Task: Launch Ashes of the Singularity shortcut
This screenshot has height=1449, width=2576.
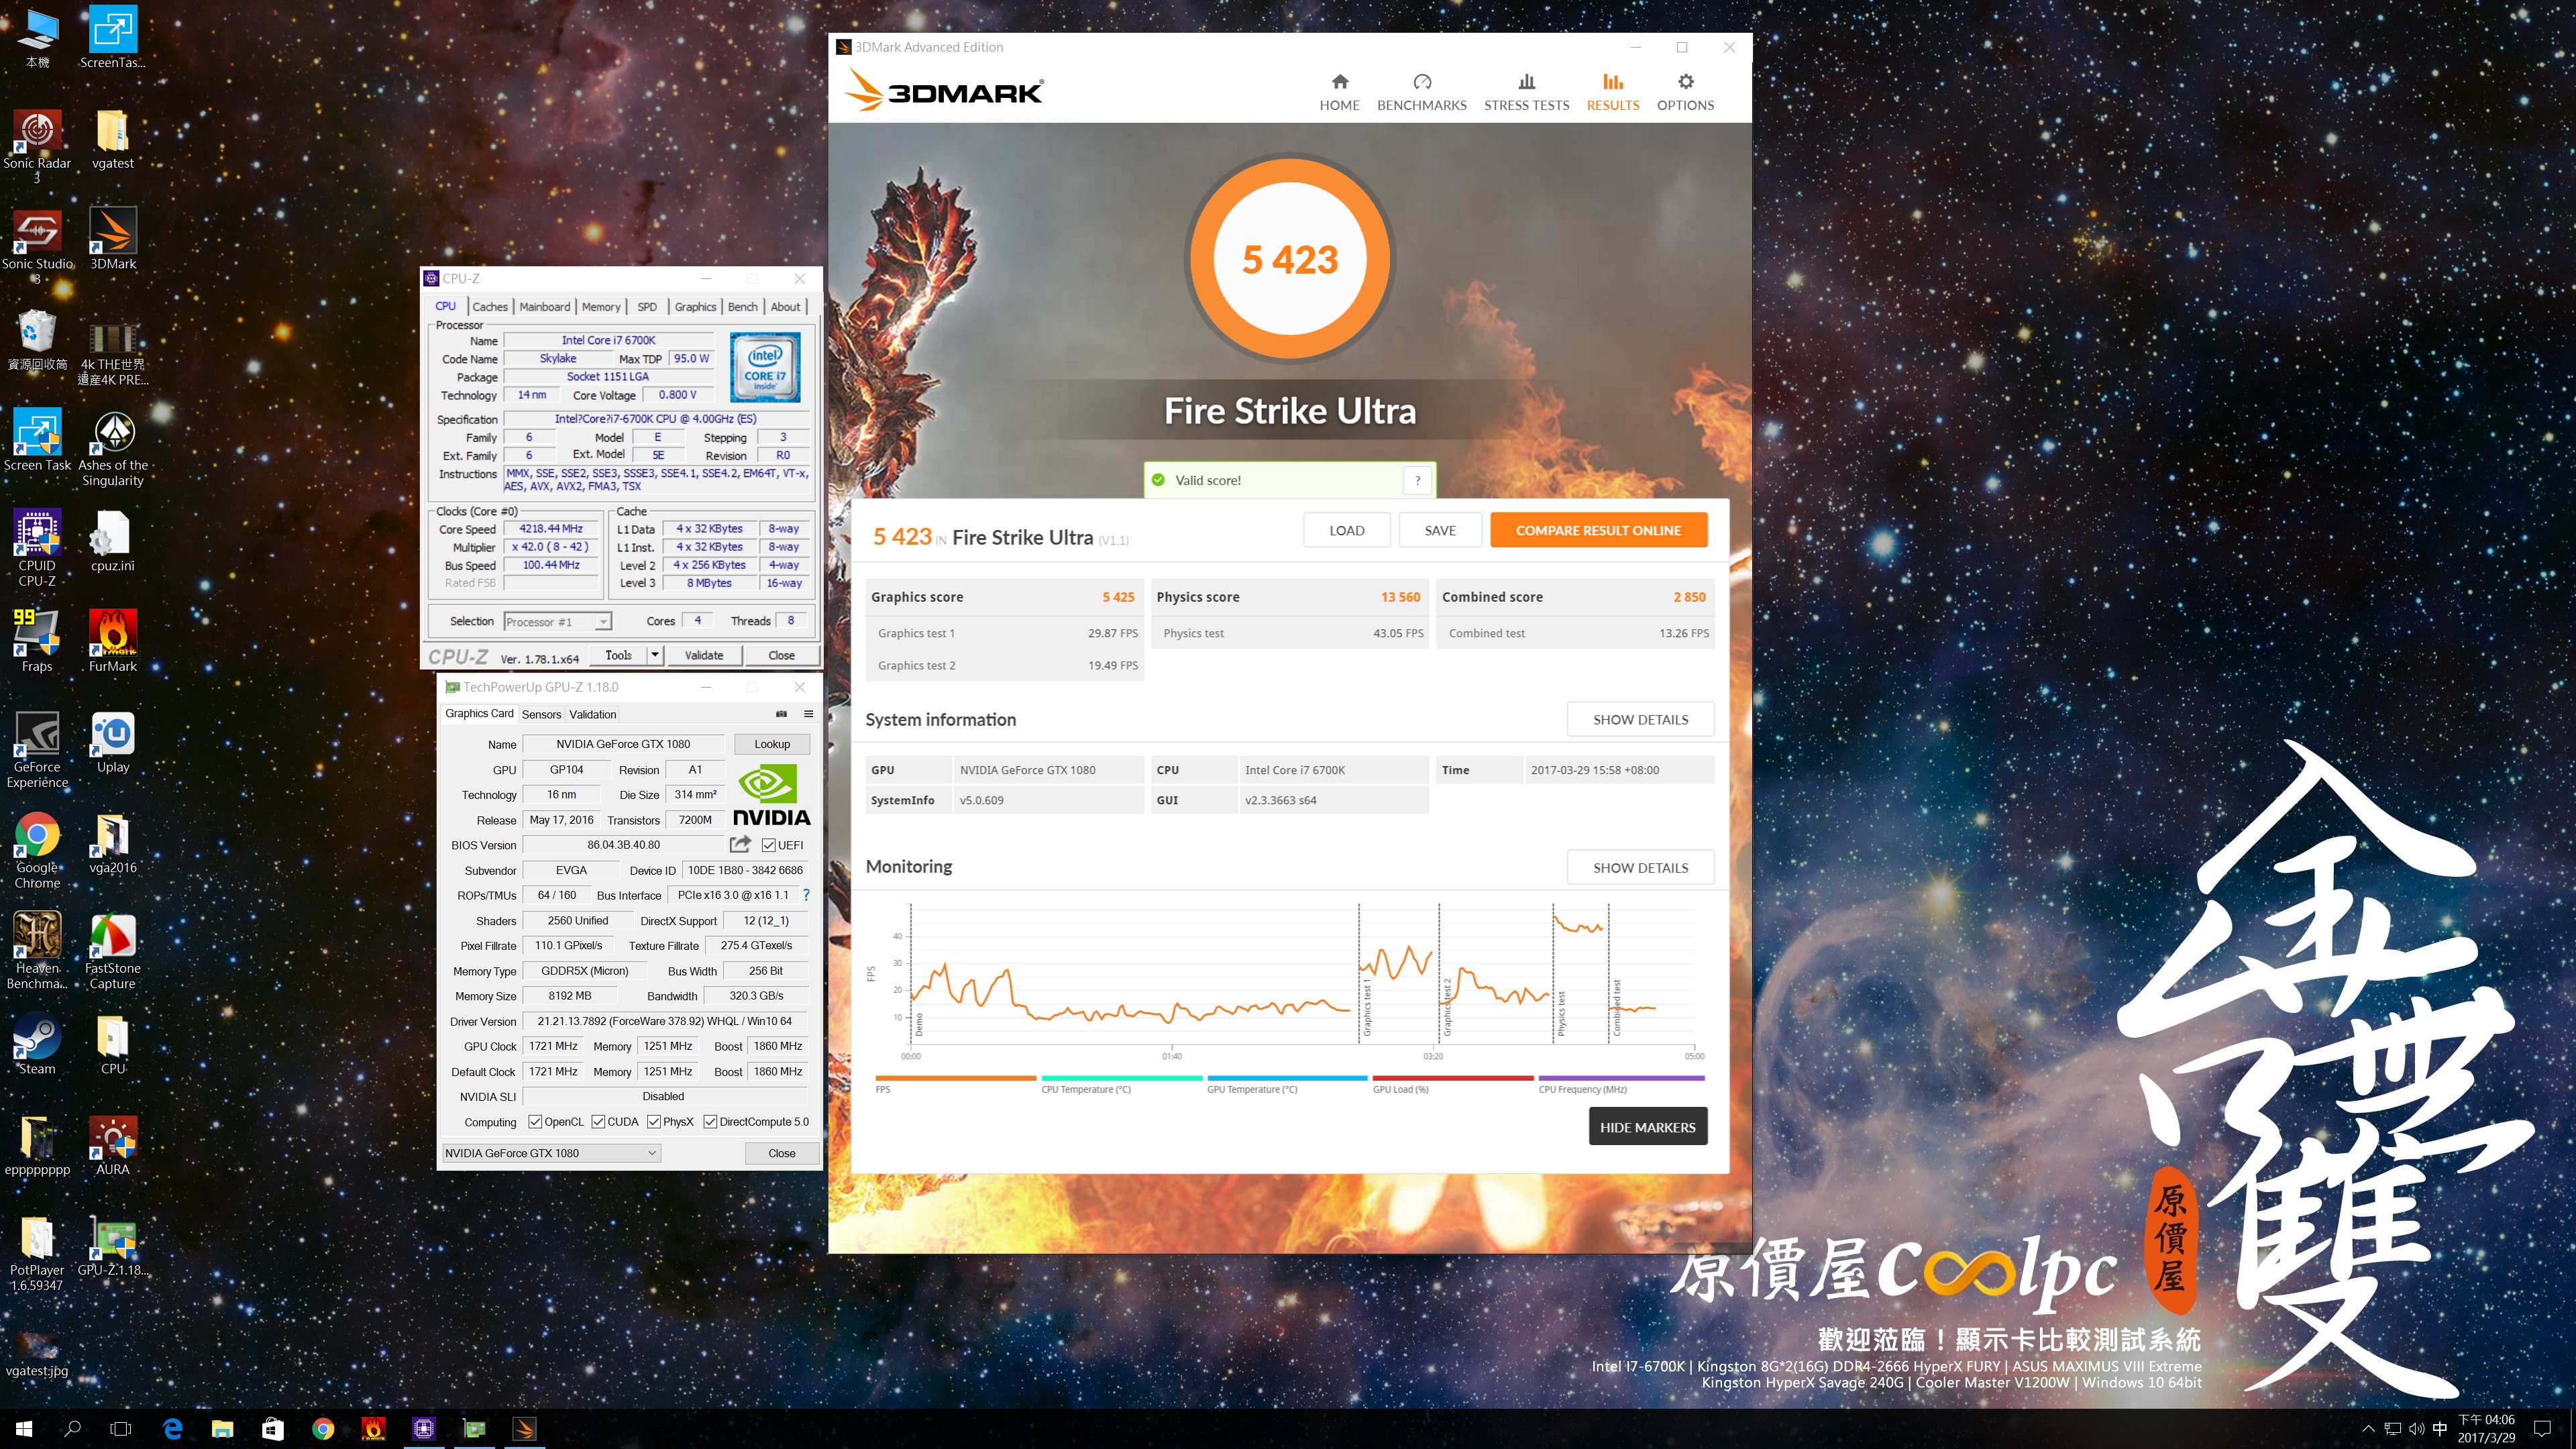Action: coord(113,448)
